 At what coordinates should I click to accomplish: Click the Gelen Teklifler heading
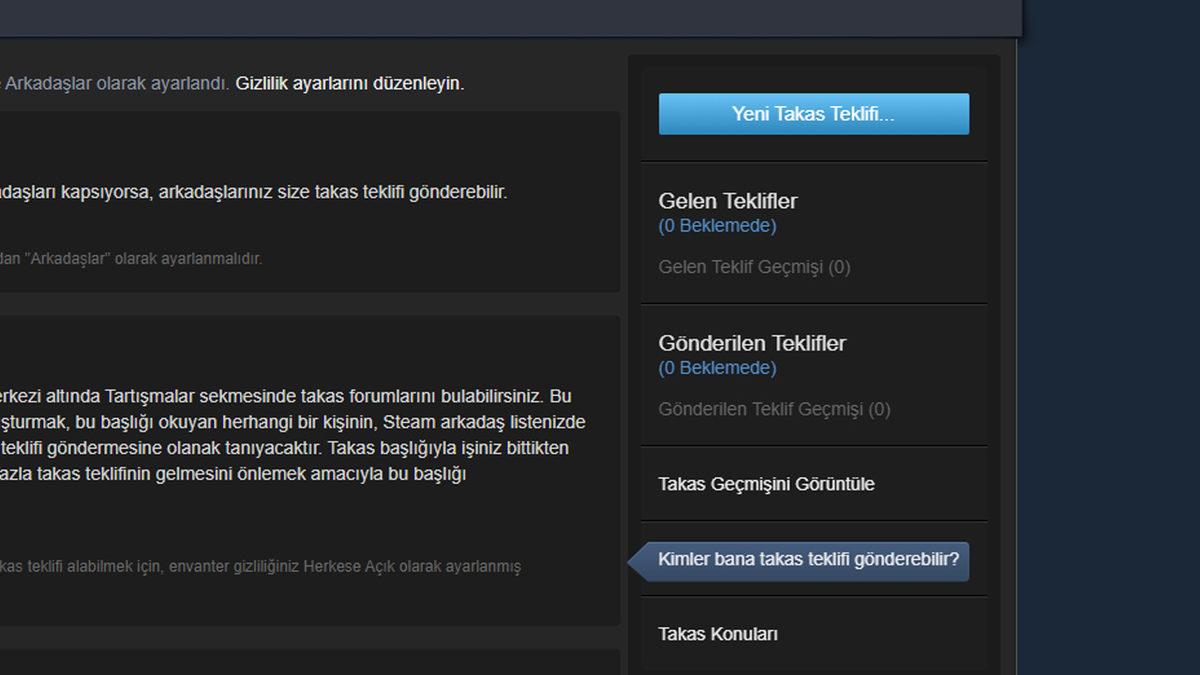pyautogui.click(x=728, y=200)
